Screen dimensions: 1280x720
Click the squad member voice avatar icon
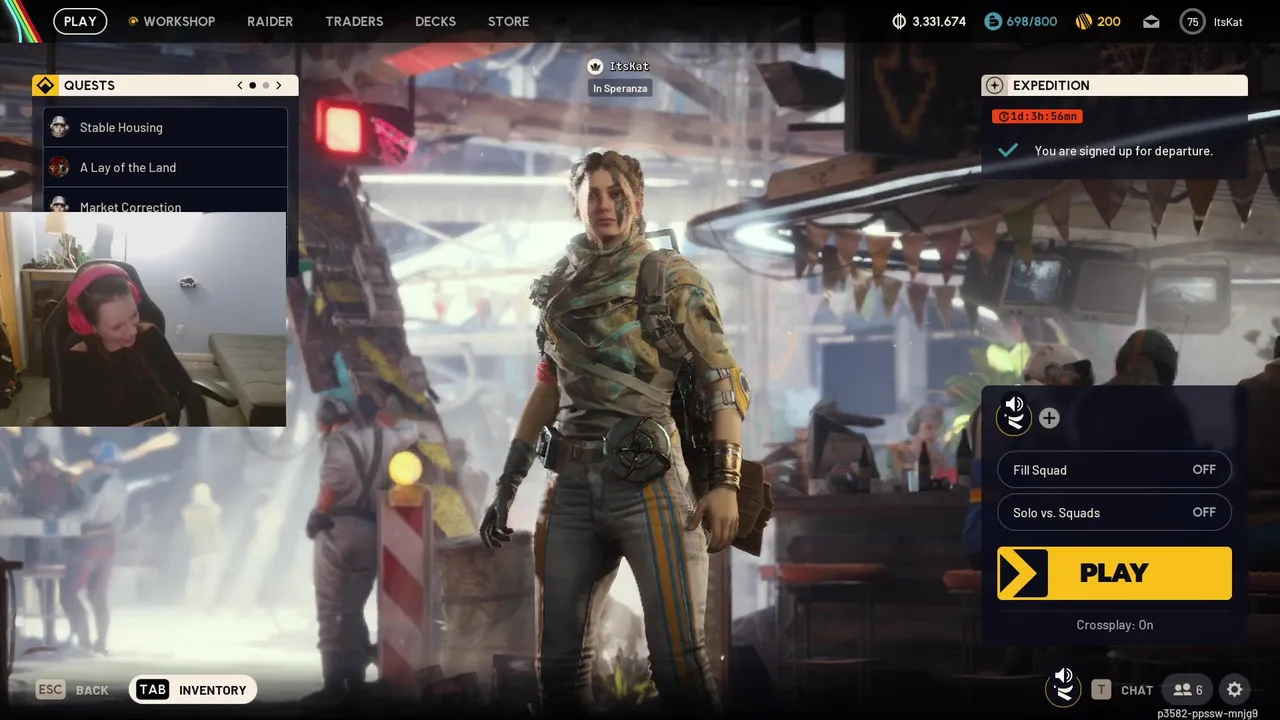click(1014, 416)
